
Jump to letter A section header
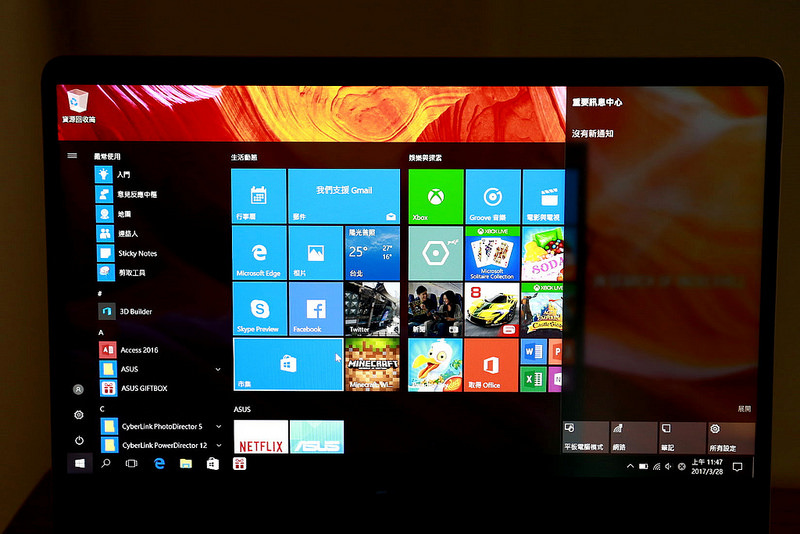[101, 332]
